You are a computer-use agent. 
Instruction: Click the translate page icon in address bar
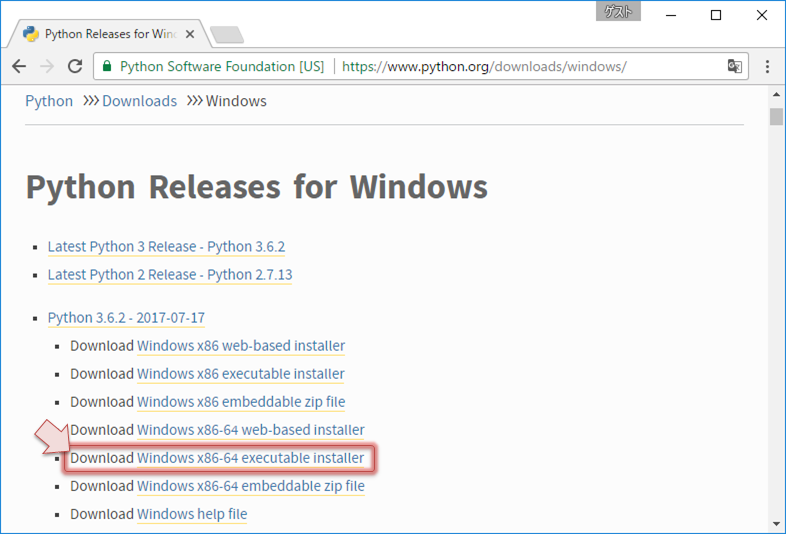pyautogui.click(x=735, y=67)
